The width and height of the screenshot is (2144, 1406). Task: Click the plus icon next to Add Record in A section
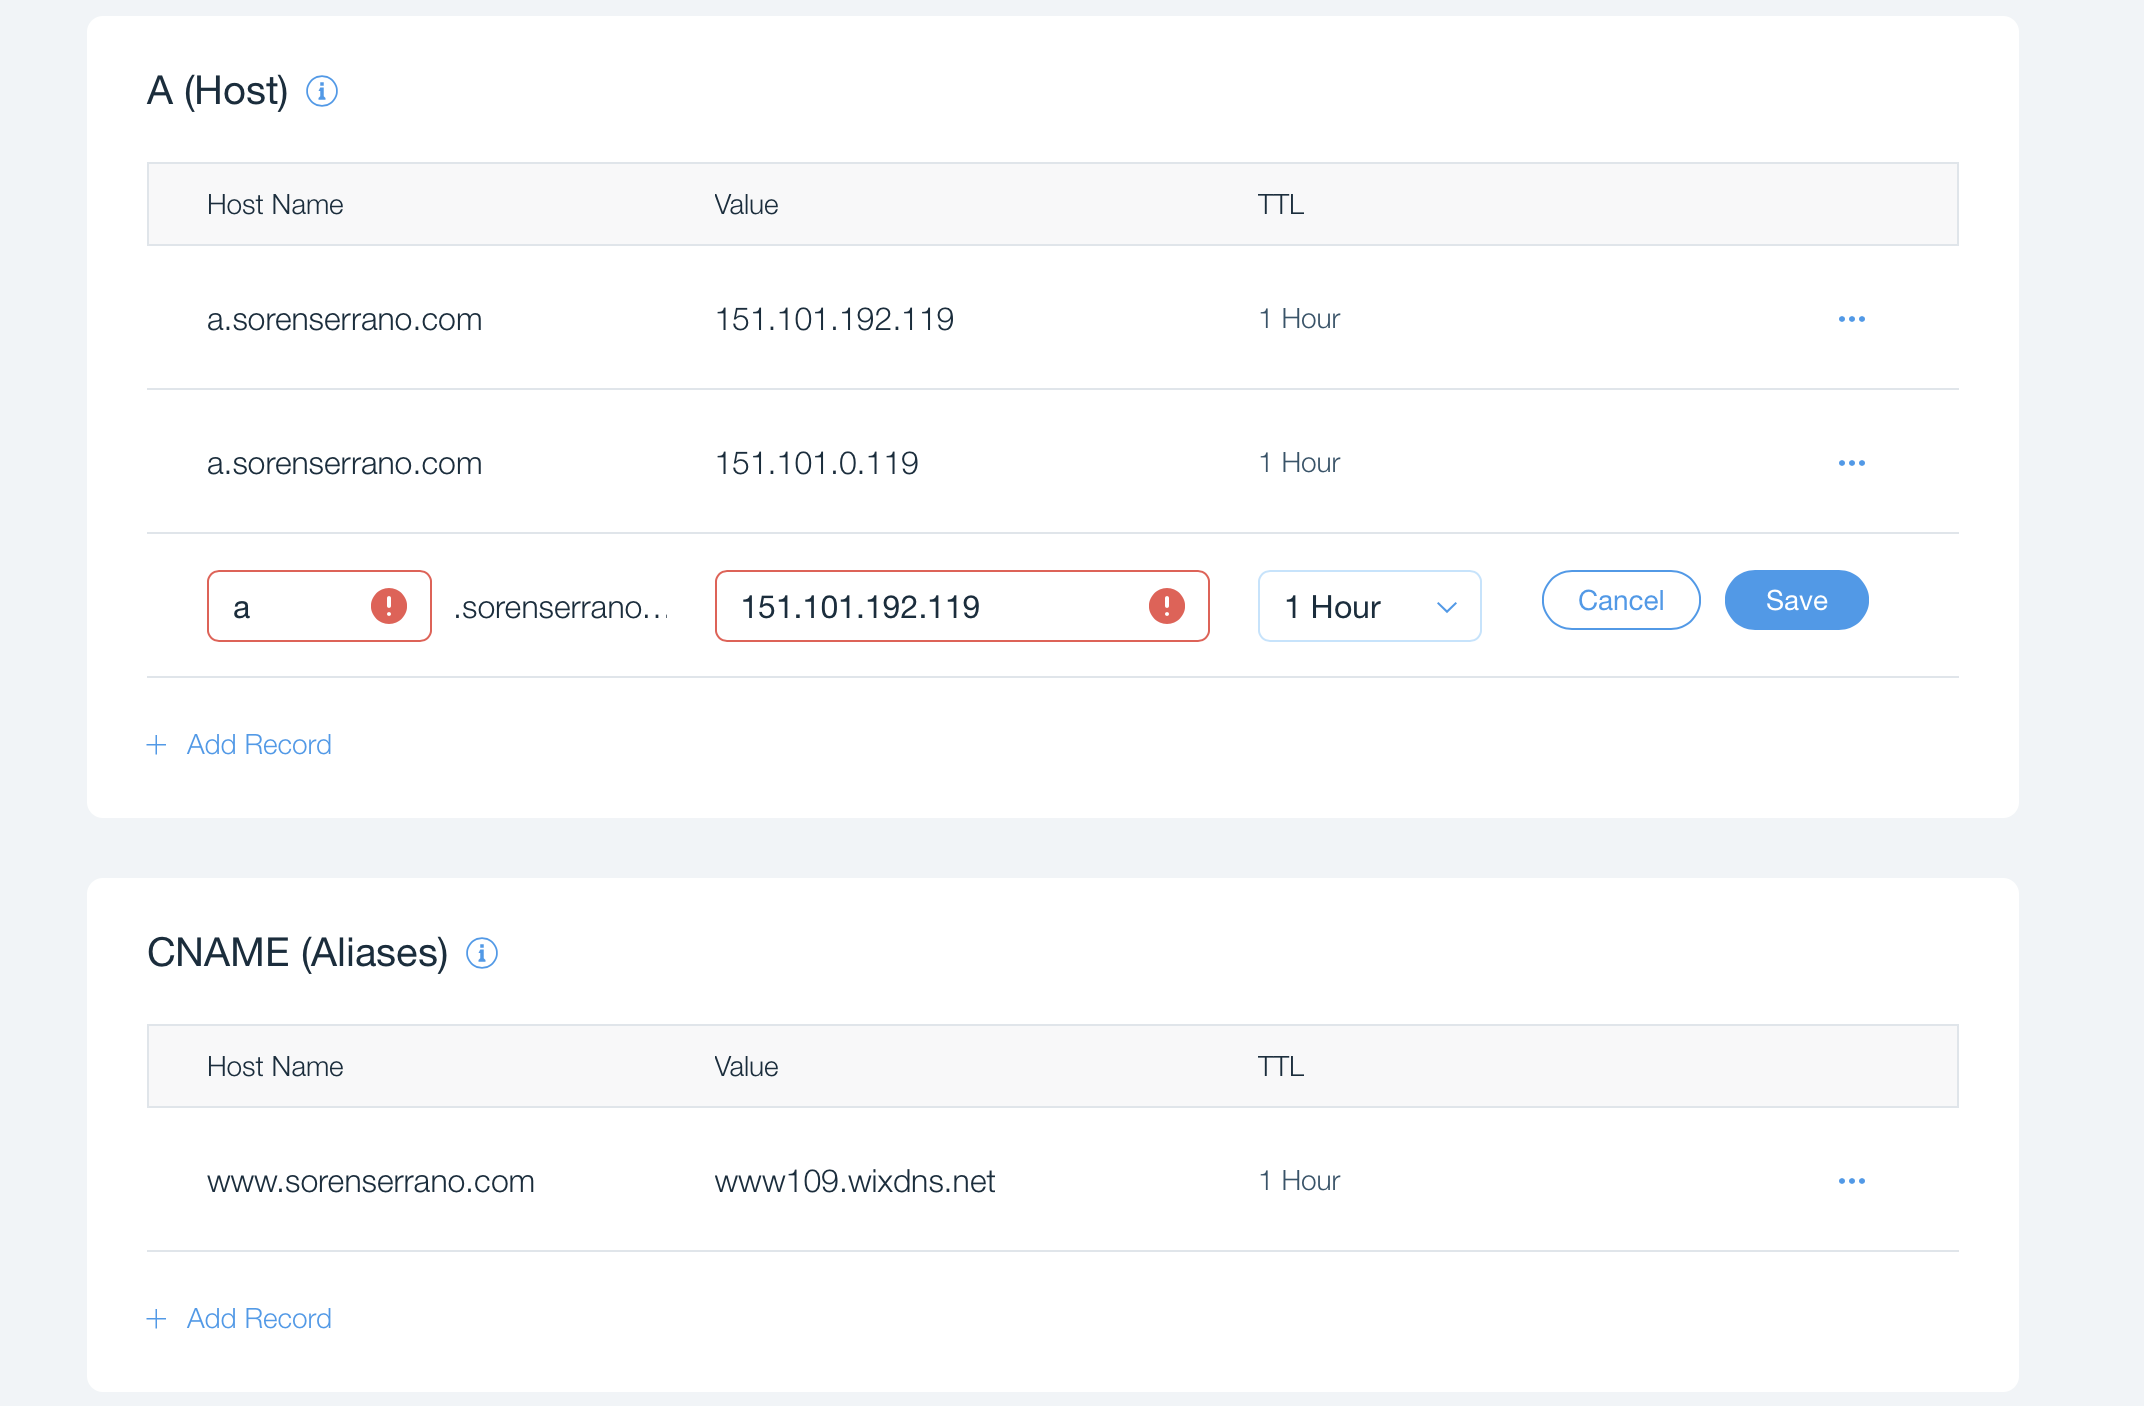[x=157, y=744]
